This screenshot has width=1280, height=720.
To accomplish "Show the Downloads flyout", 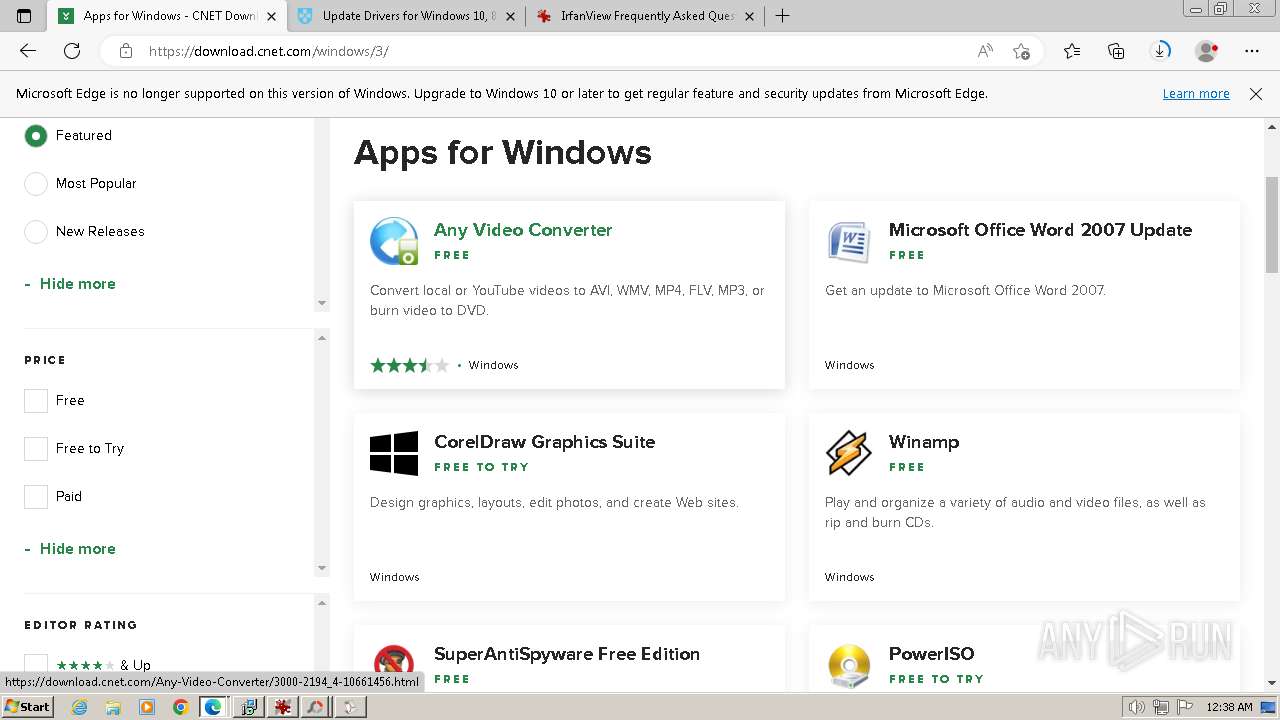I will coord(1161,51).
